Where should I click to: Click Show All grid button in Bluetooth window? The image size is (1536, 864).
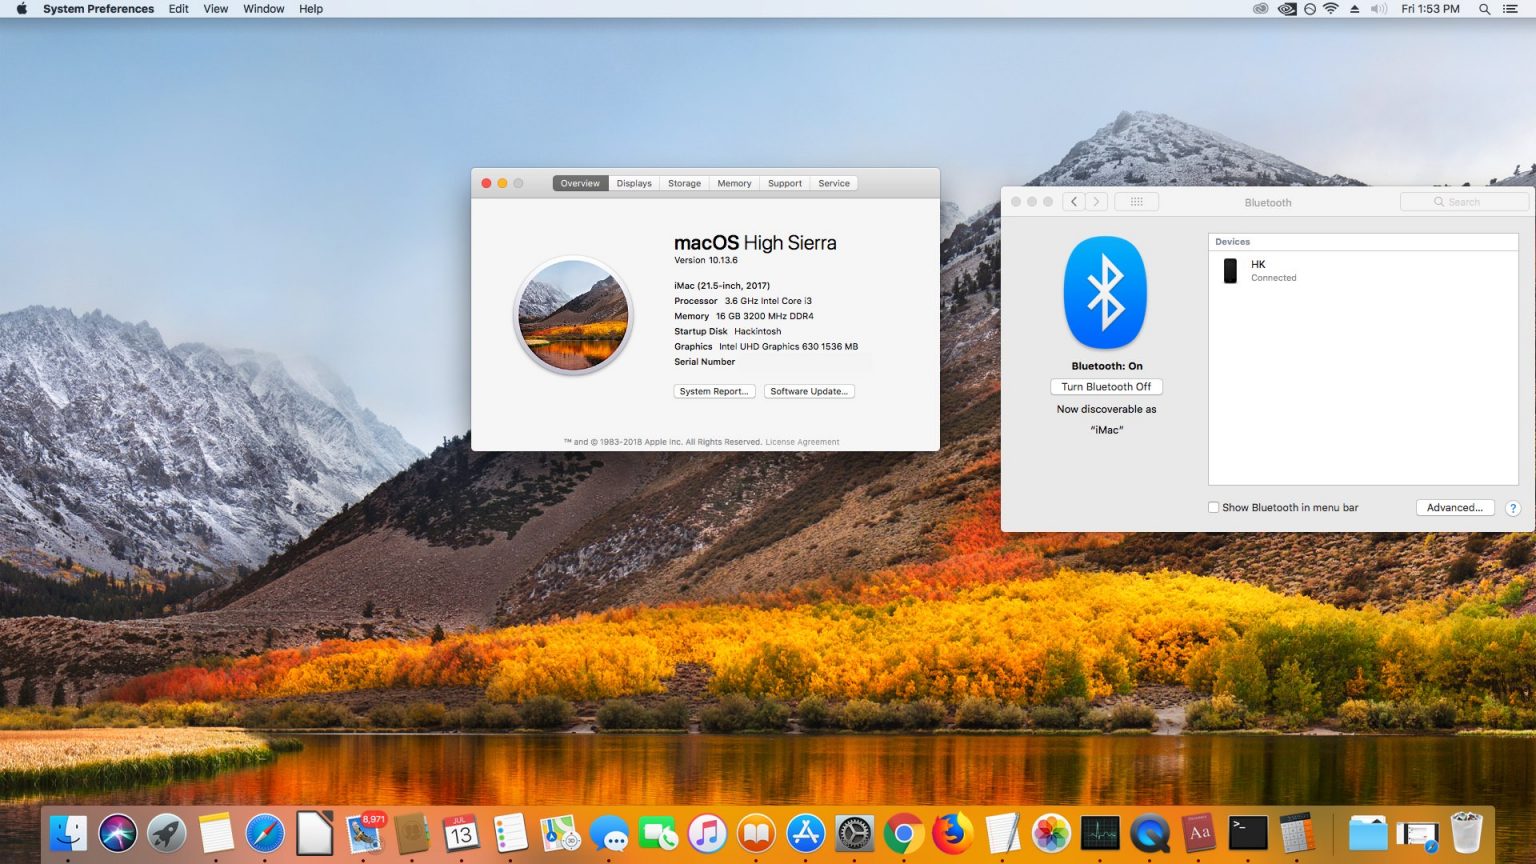(x=1136, y=202)
